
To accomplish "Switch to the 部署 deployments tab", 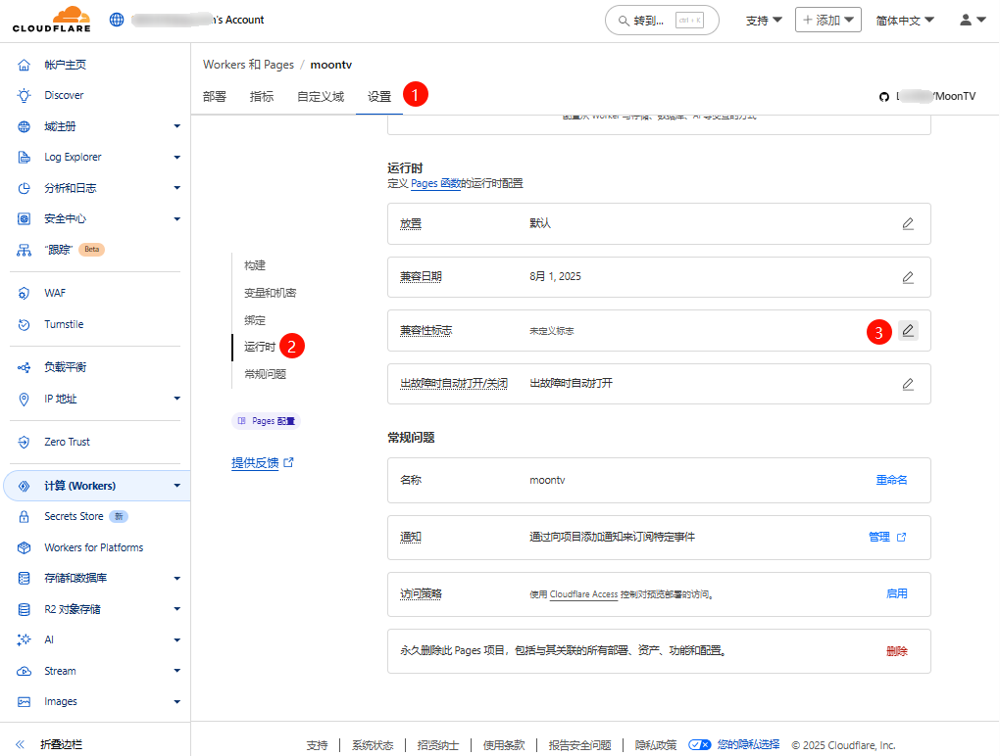I will pyautogui.click(x=214, y=97).
